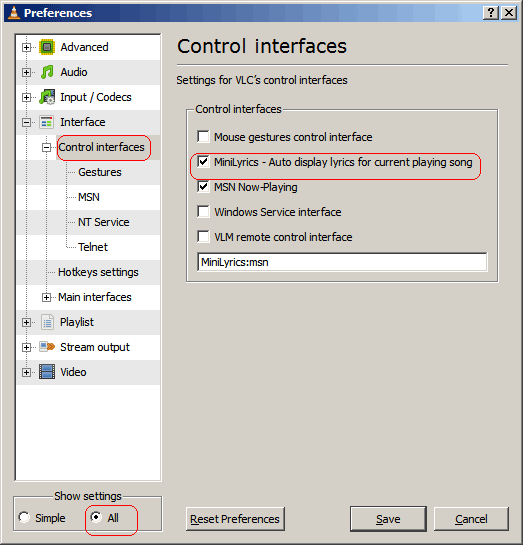Uncheck the MiniLyrics auto display lyrics checkbox
Image resolution: width=523 pixels, height=545 pixels.
click(x=203, y=162)
